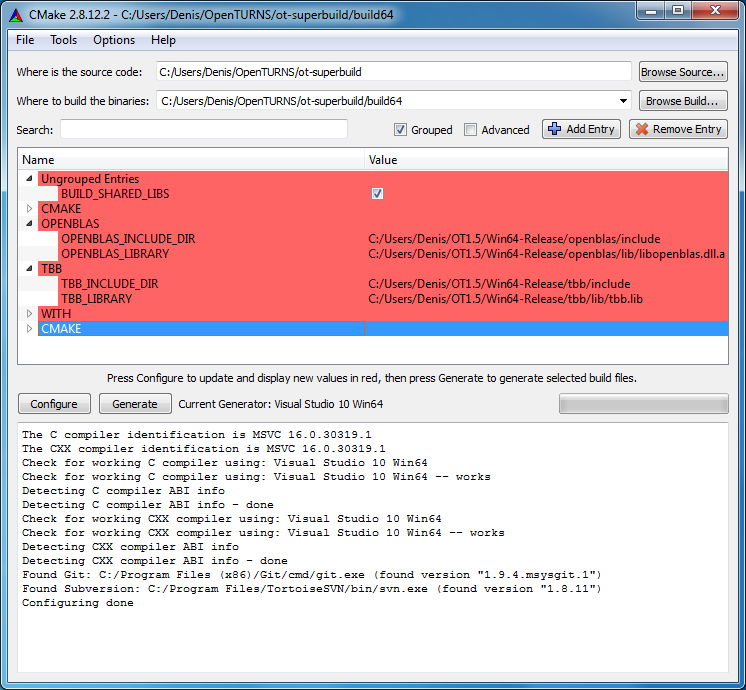Select the TBB_LIBRARY entry
The image size is (746, 690).
point(97,299)
